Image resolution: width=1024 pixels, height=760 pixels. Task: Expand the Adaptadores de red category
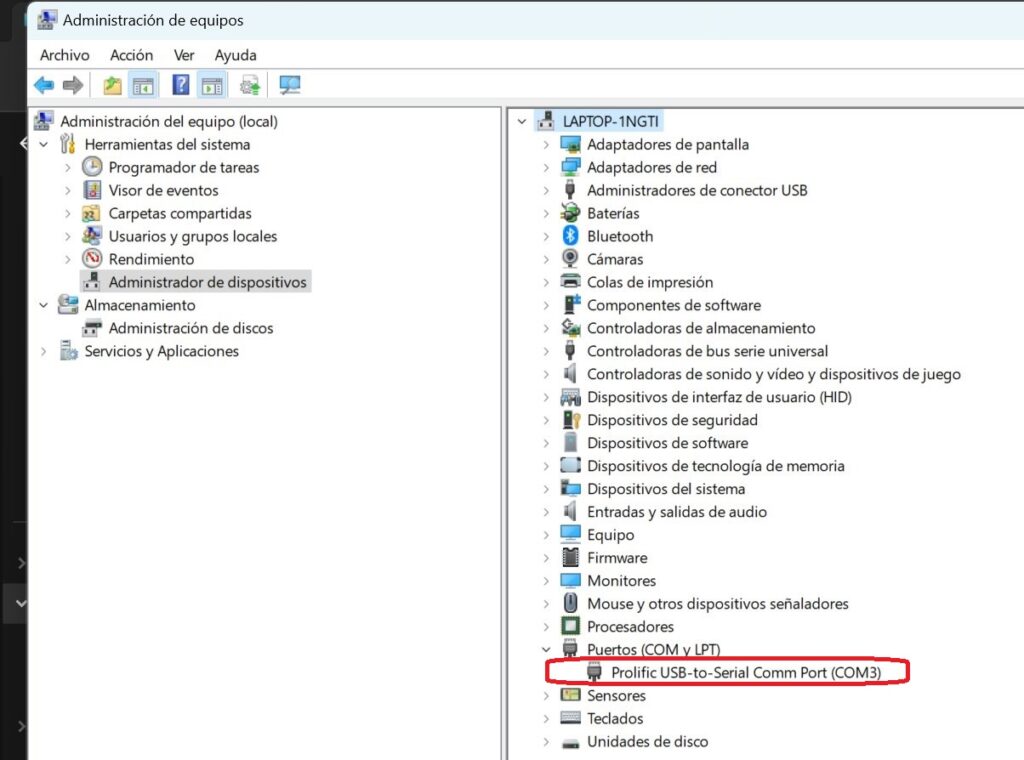[x=546, y=167]
